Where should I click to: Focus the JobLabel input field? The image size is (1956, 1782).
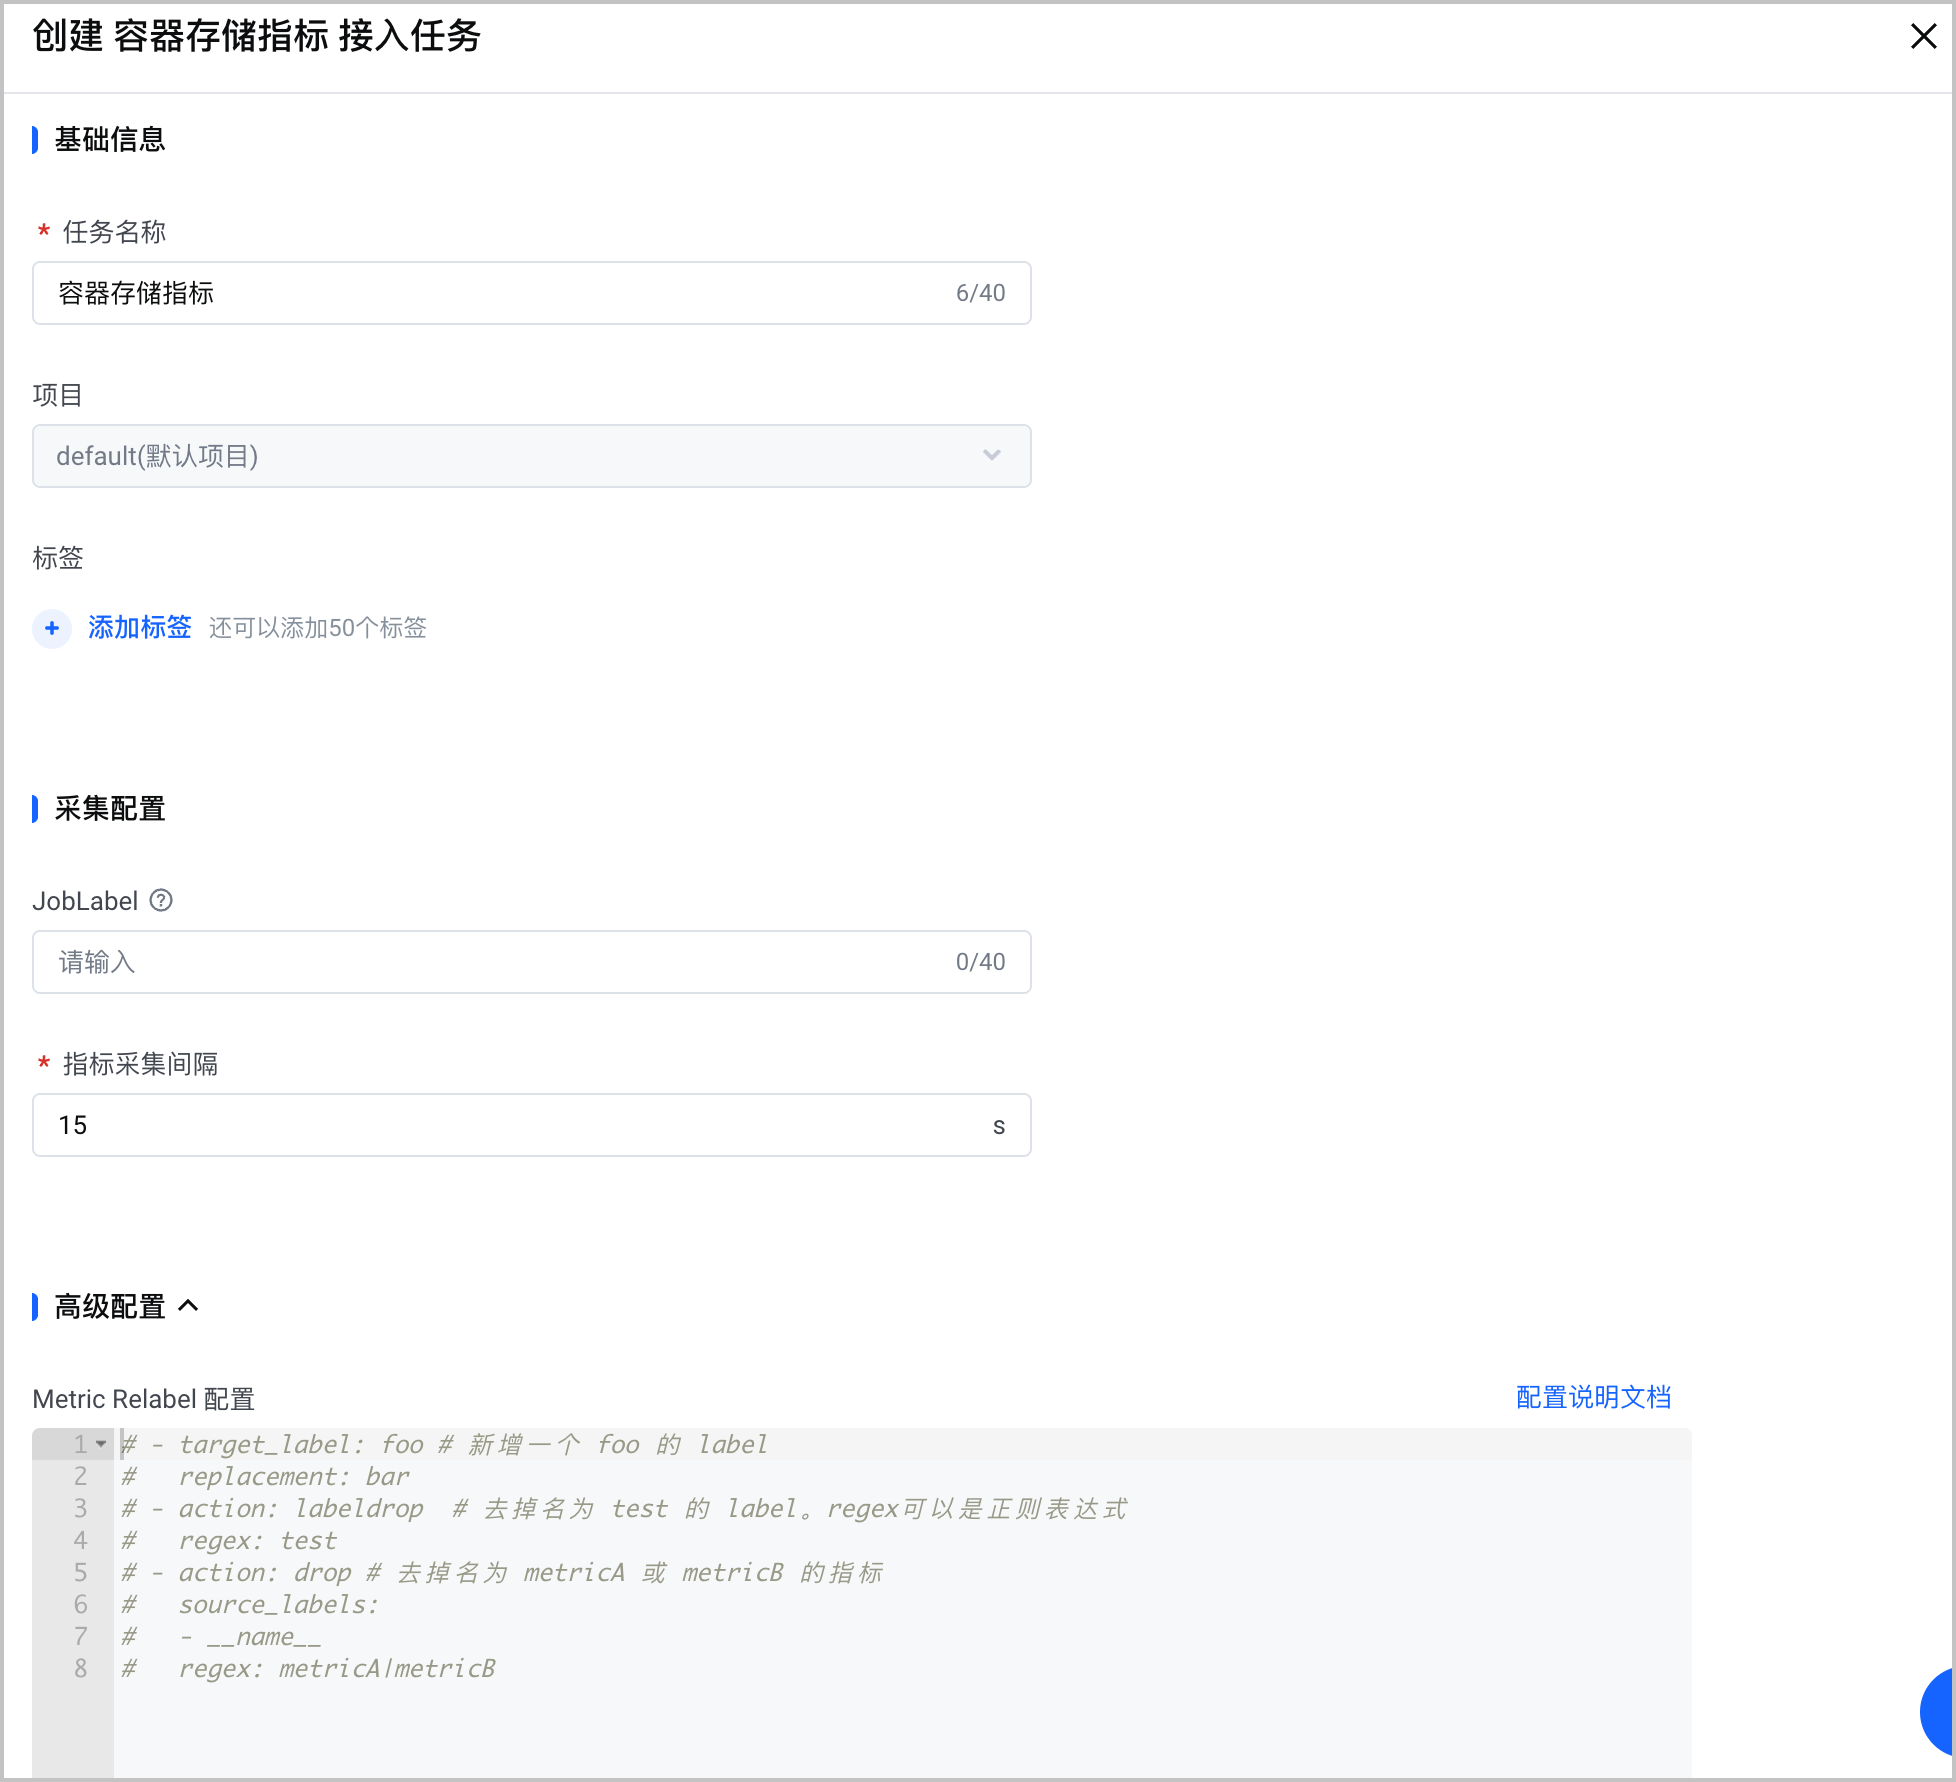coord(532,962)
